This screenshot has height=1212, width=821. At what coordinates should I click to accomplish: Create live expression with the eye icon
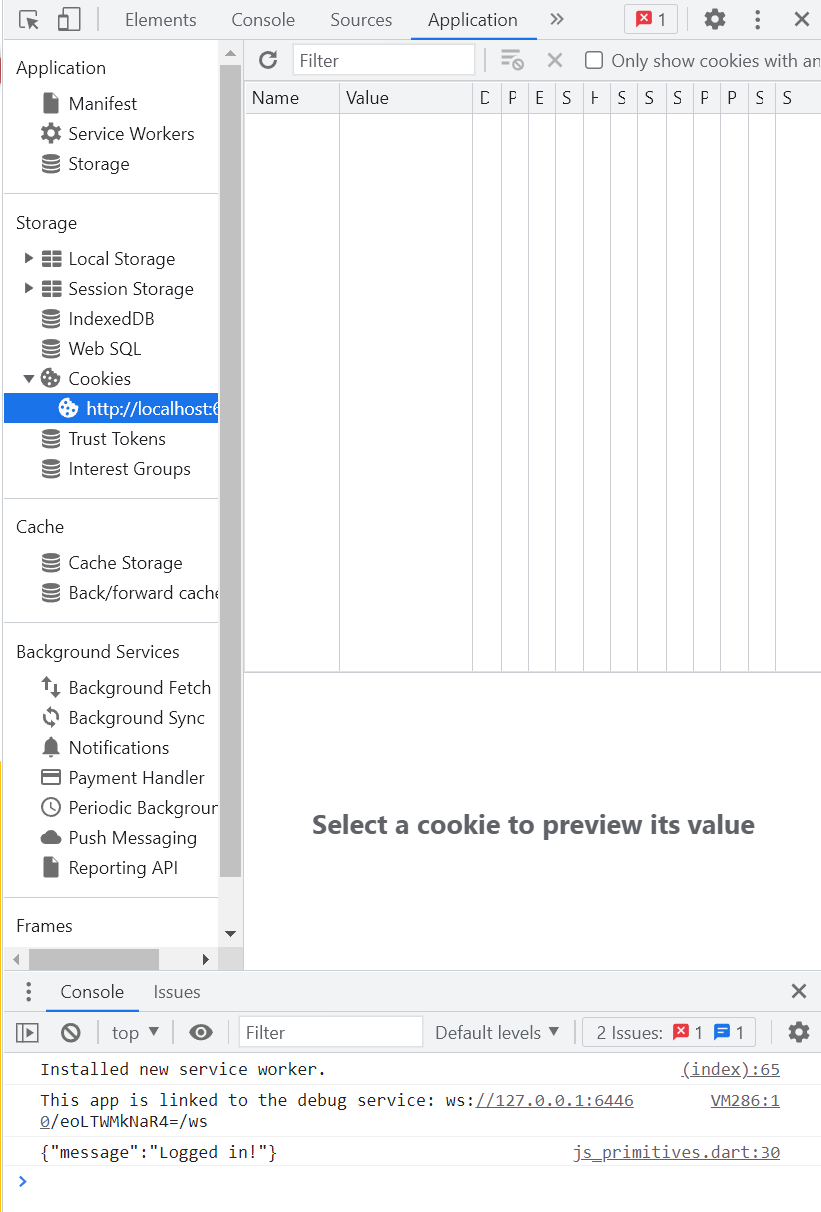pyautogui.click(x=201, y=1032)
